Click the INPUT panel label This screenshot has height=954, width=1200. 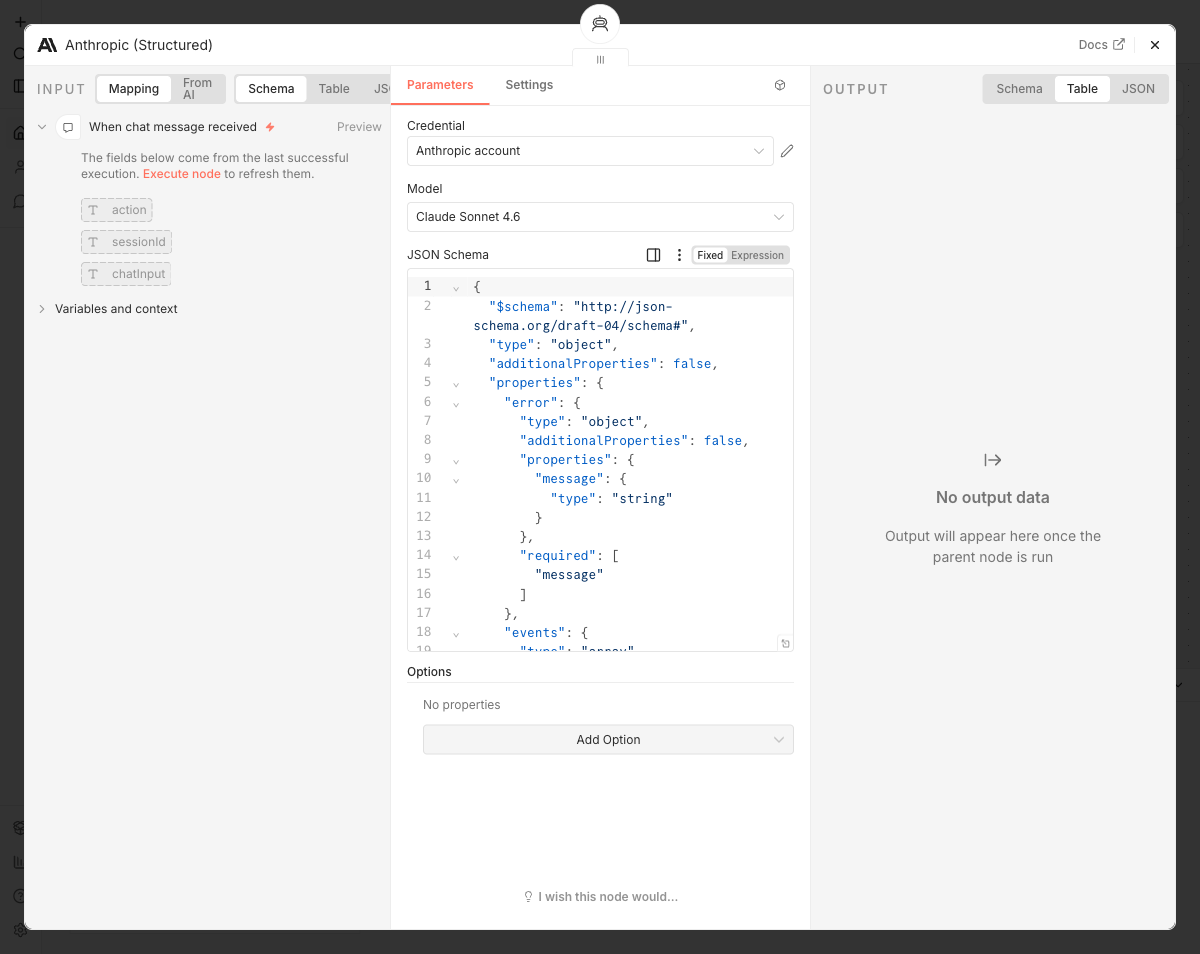coord(62,89)
